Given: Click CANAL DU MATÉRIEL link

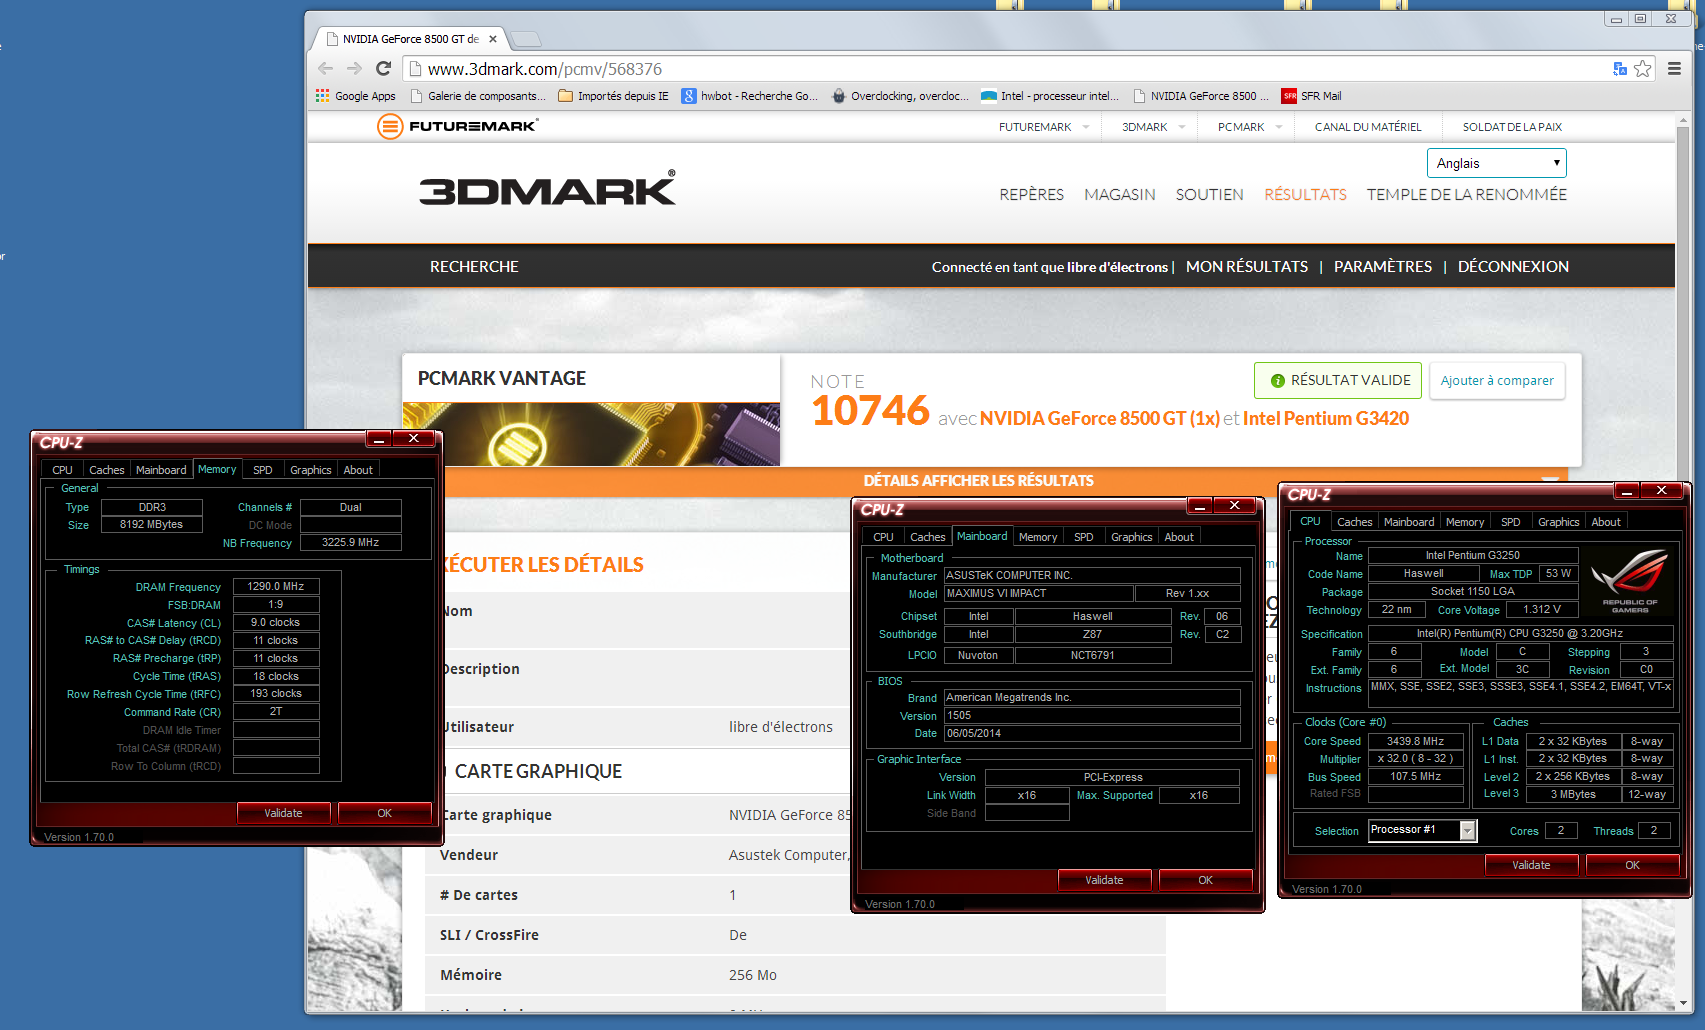Looking at the screenshot, I should click(x=1367, y=127).
